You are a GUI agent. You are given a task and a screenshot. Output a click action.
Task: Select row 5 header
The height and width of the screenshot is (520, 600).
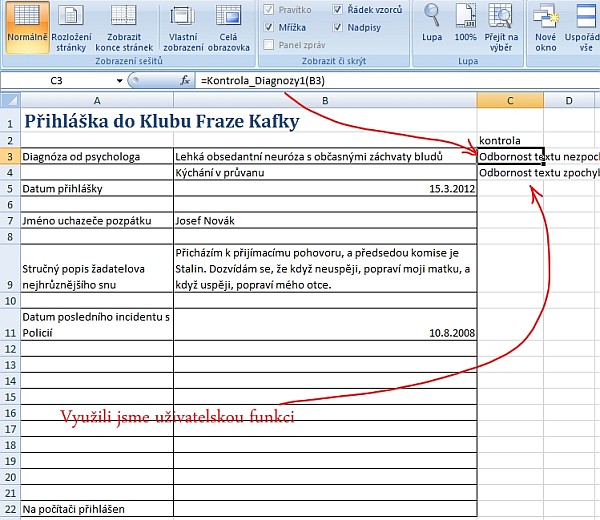click(x=10, y=189)
